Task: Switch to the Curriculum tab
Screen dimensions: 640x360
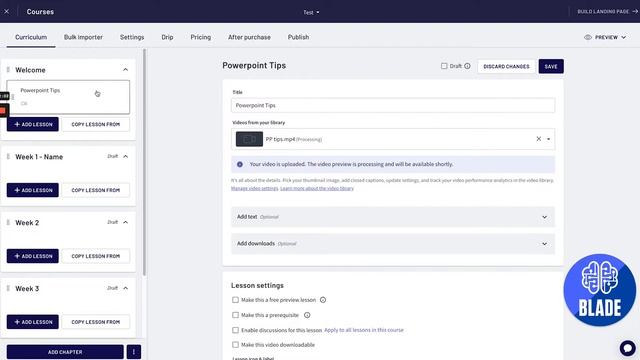Action: [x=31, y=37]
